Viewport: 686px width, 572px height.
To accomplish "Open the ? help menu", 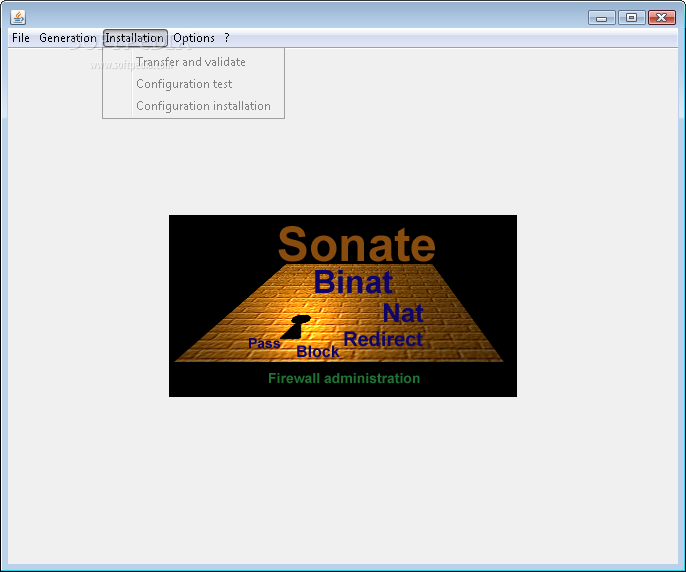I will (x=227, y=38).
